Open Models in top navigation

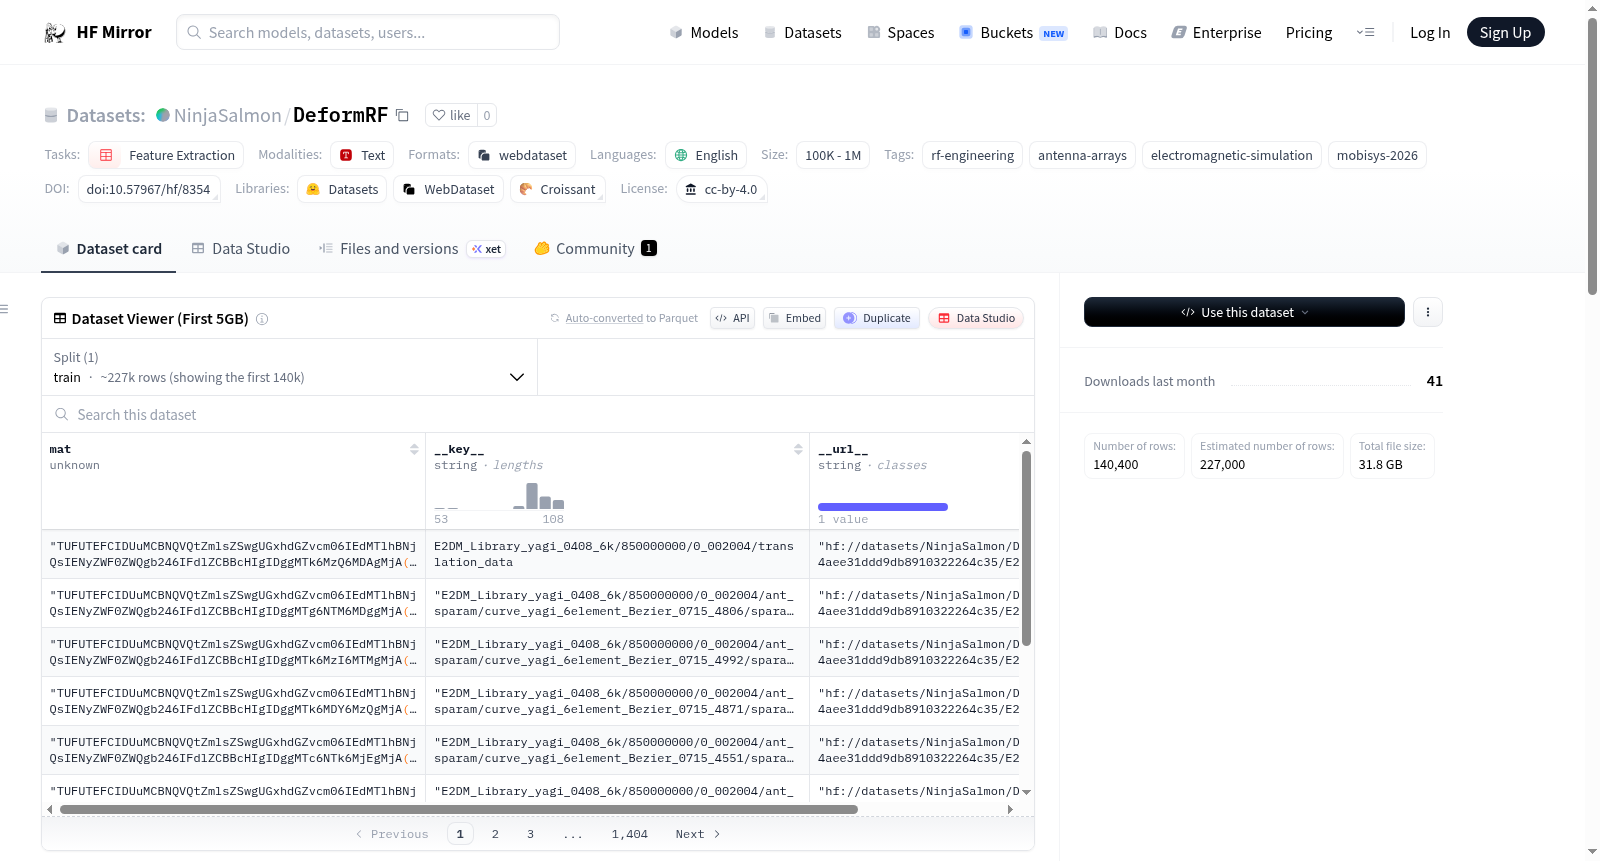(x=704, y=33)
